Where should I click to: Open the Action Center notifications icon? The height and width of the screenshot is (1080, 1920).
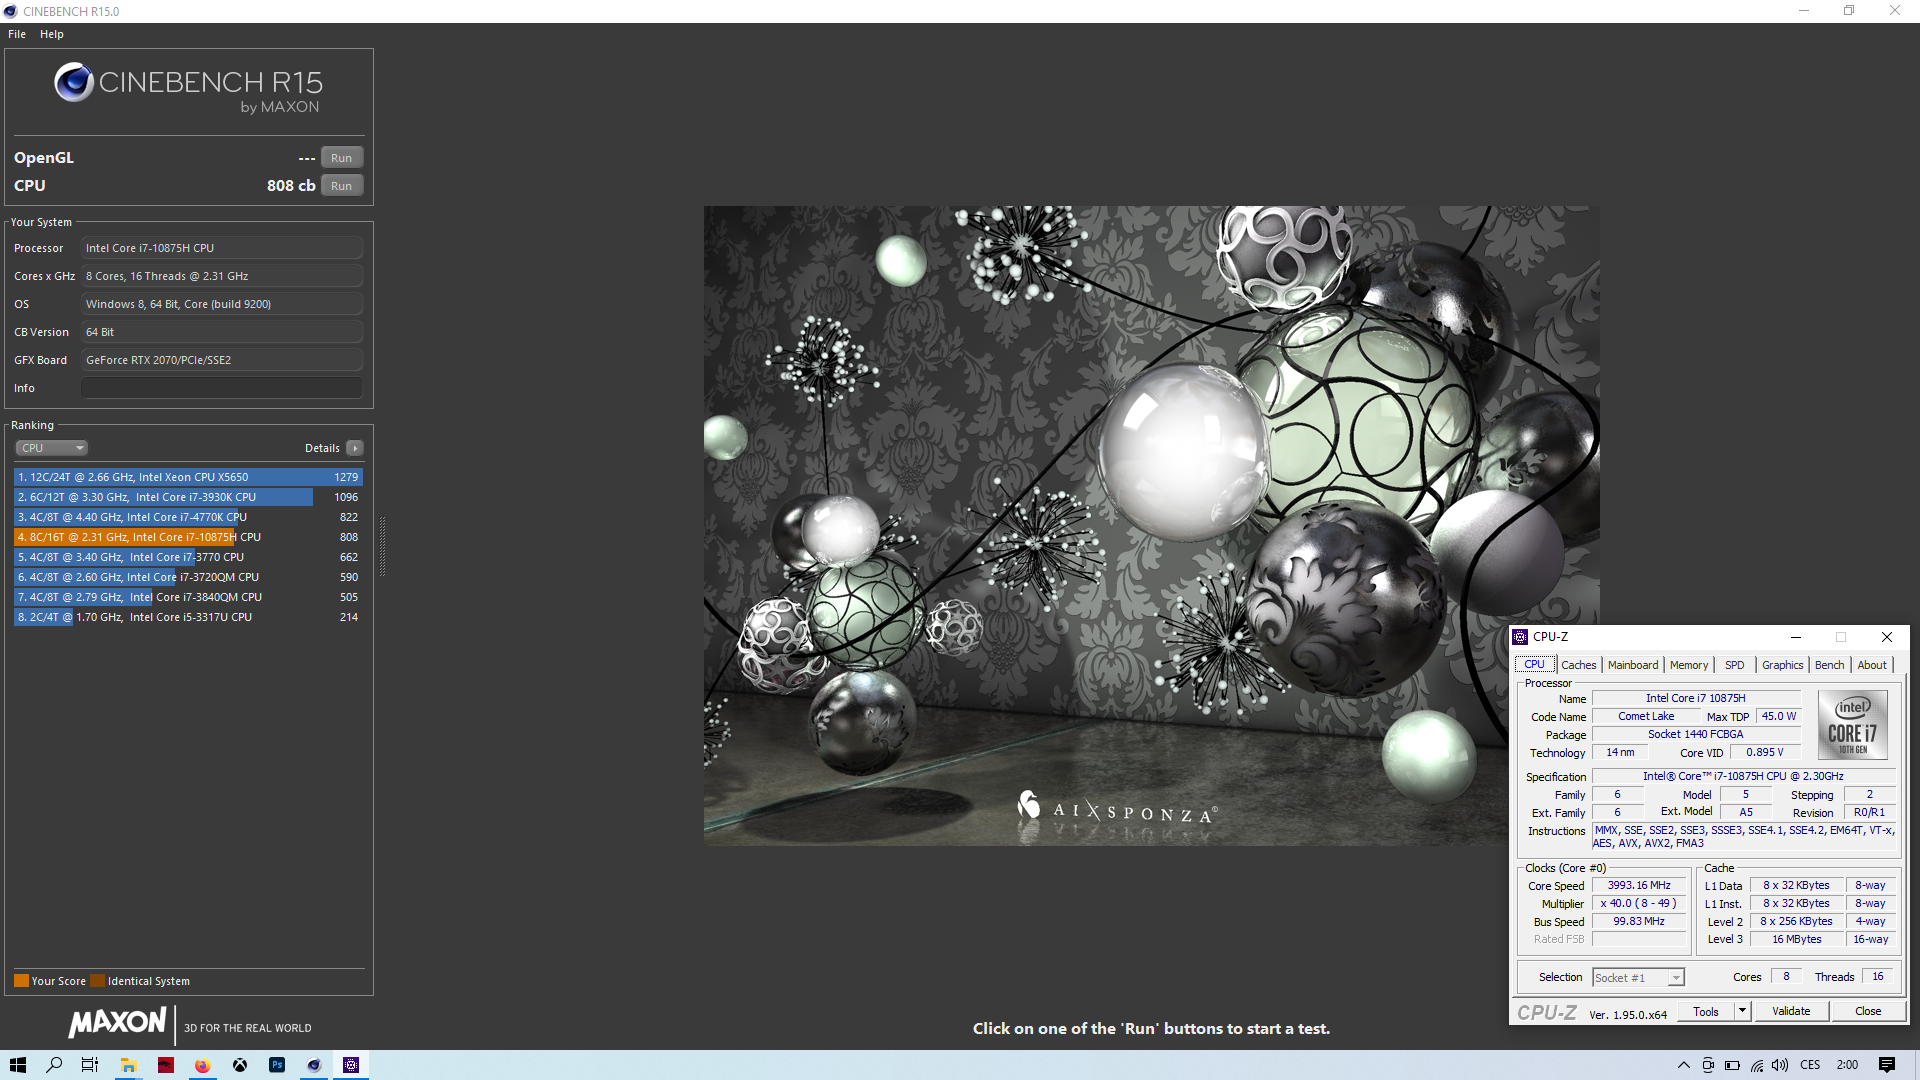1887,1065
